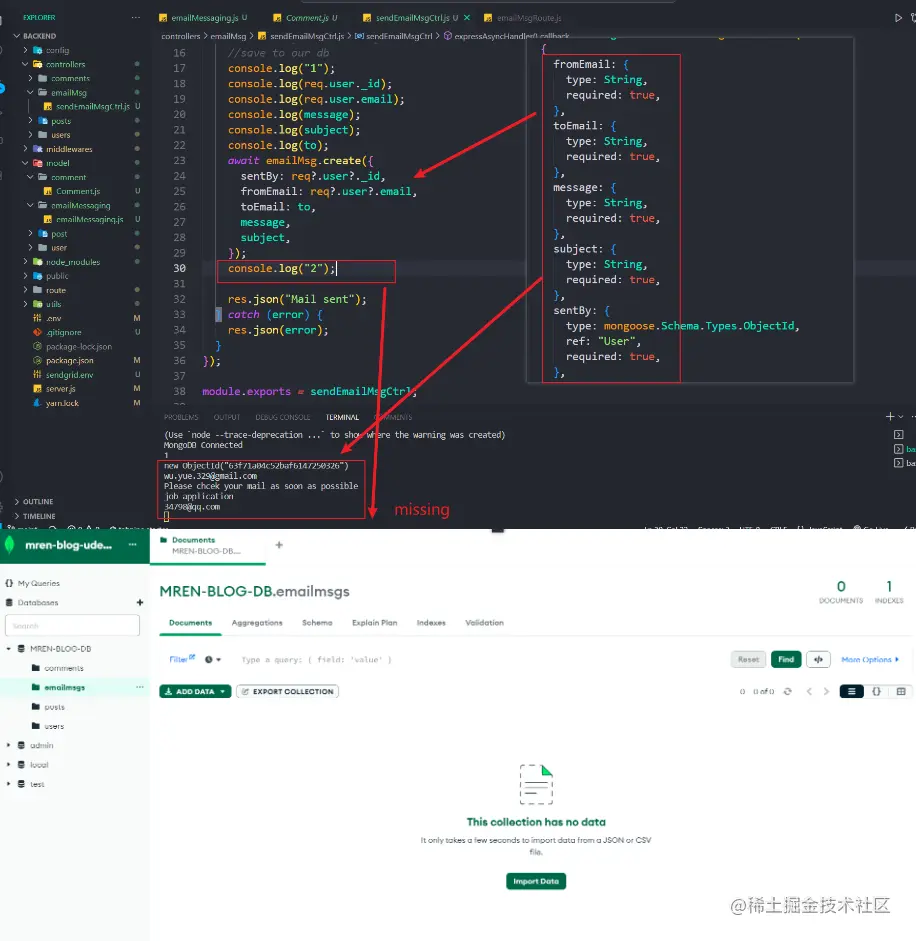This screenshot has width=916, height=941.
Task: Open sendgrid.env file
Action: pos(70,374)
